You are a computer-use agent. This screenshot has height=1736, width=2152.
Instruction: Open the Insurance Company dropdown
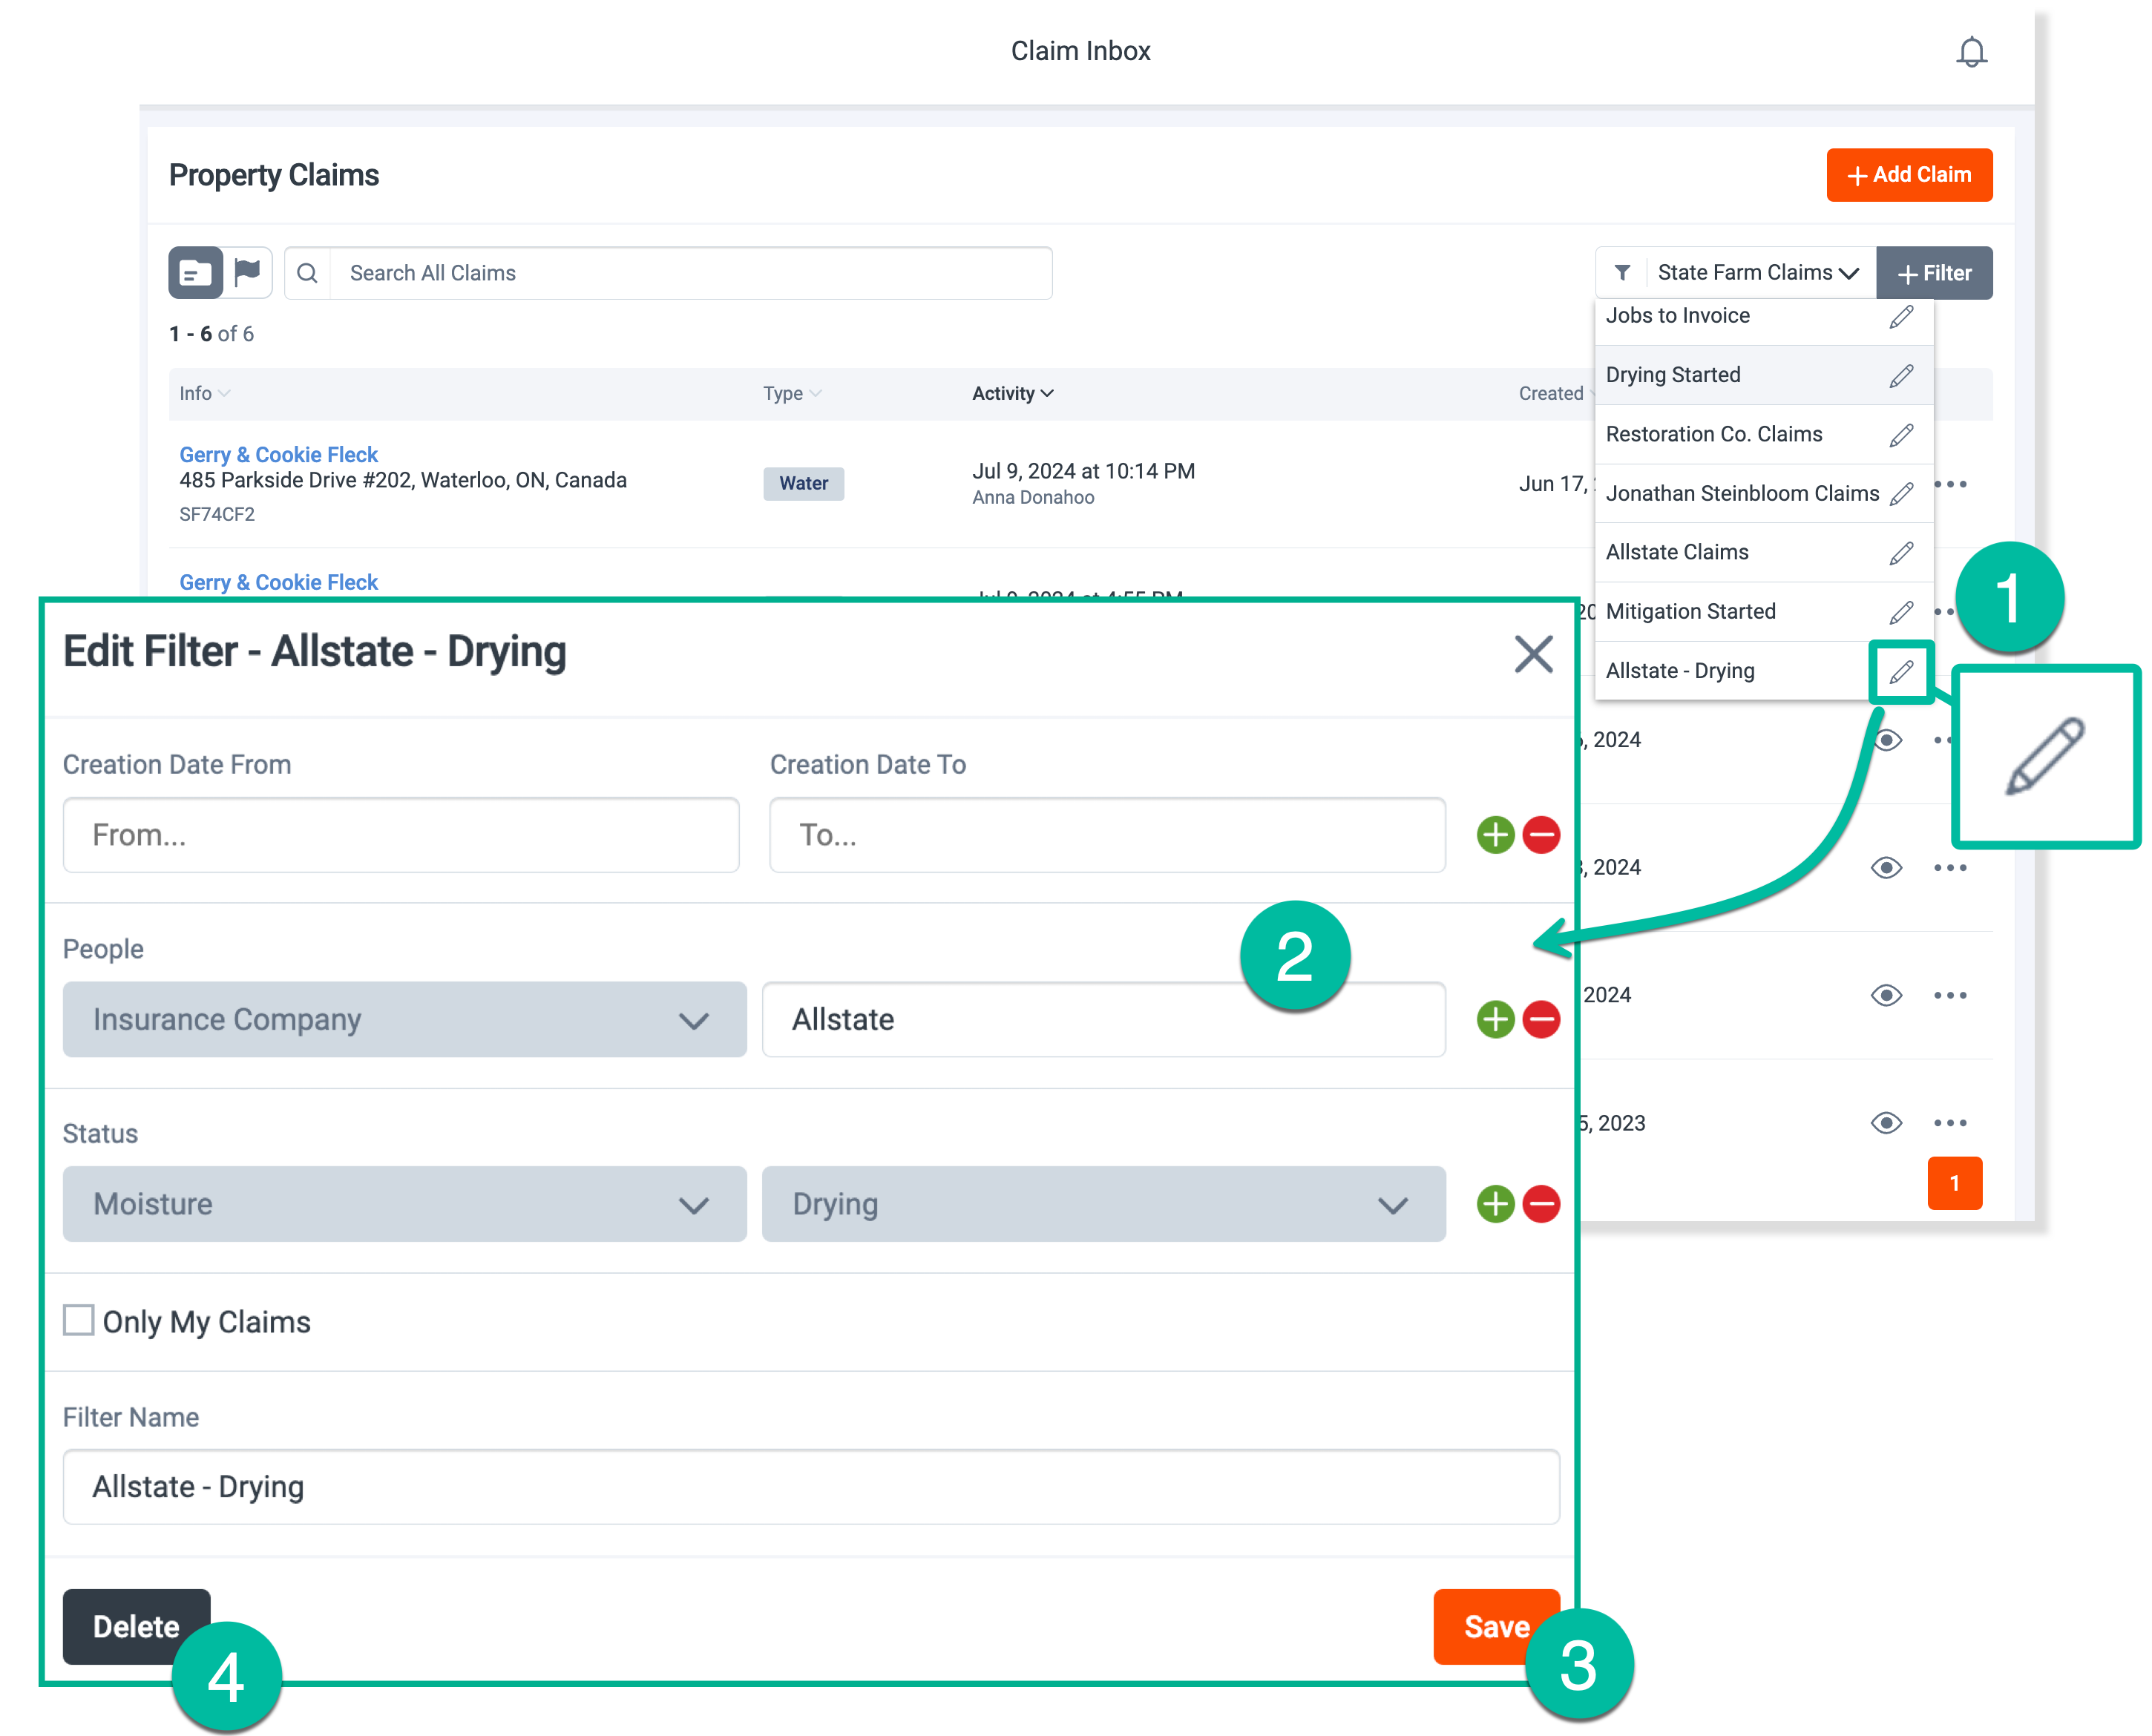click(x=404, y=1019)
